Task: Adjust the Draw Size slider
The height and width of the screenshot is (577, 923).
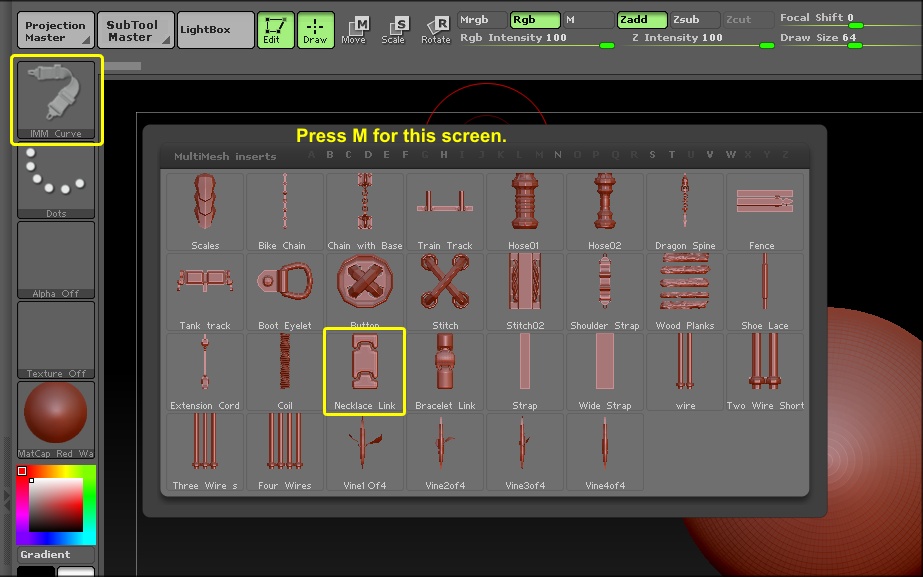Action: click(x=851, y=39)
